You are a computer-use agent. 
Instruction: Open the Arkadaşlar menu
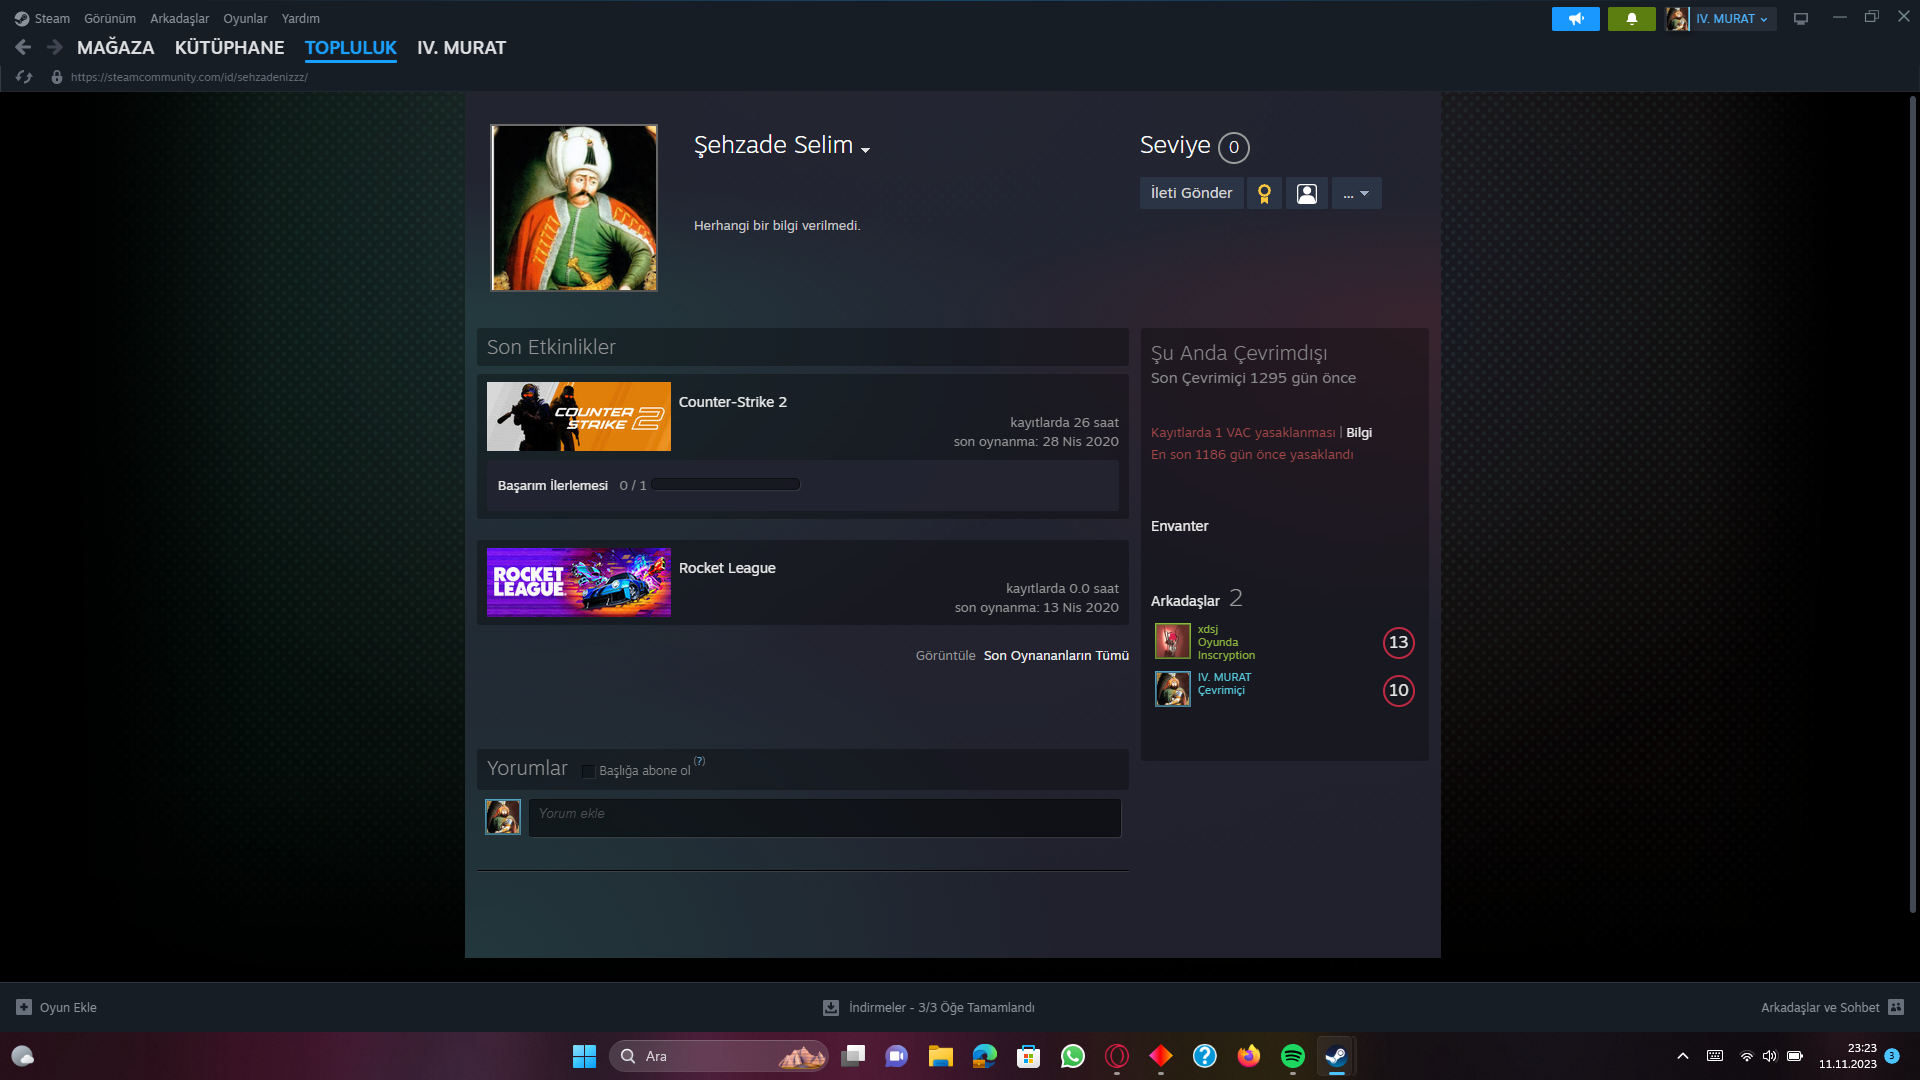(179, 19)
